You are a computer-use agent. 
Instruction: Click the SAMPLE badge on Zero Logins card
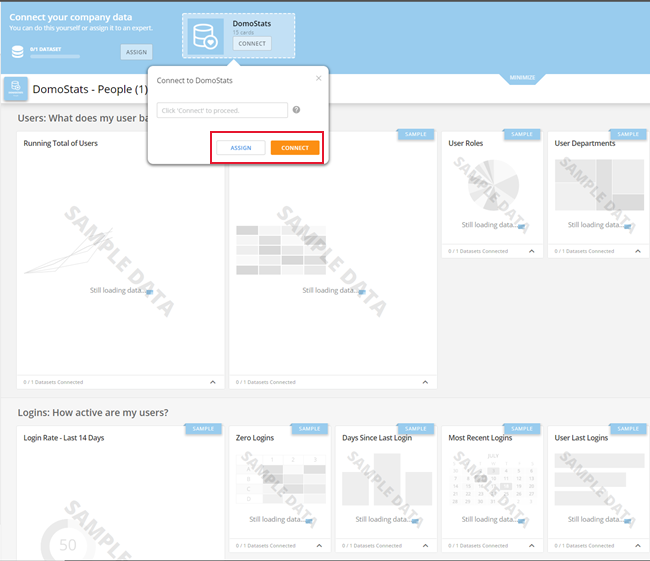click(309, 429)
